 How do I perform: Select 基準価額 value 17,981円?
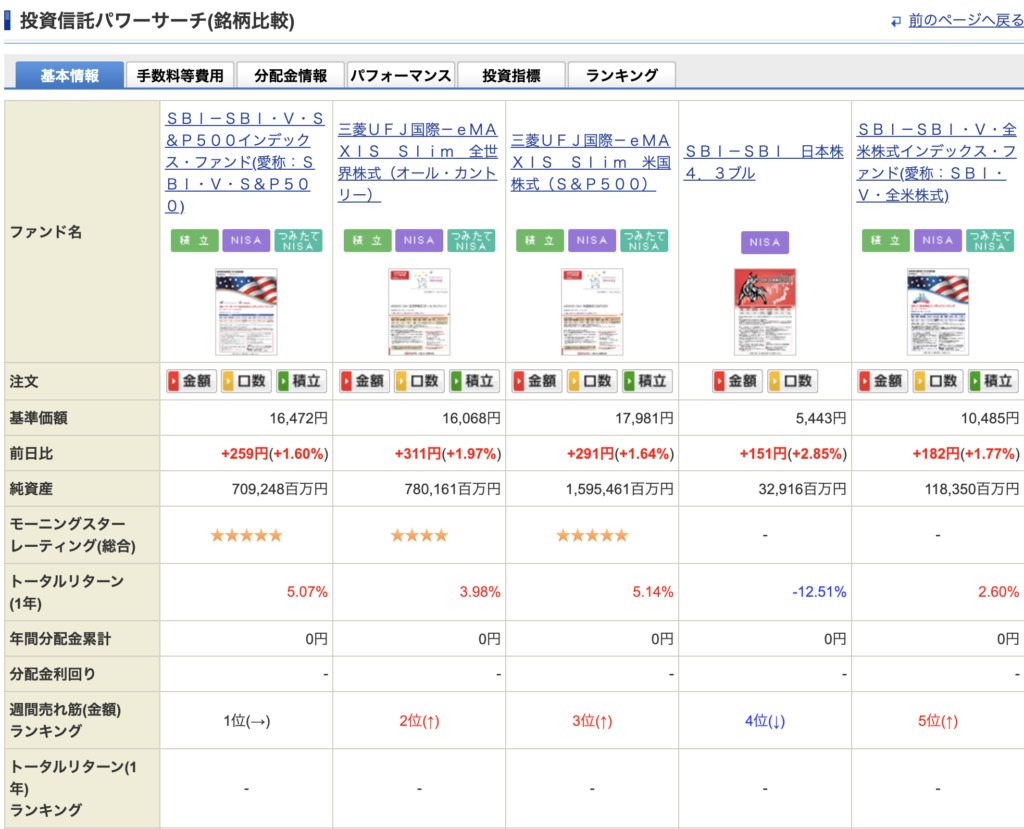click(644, 418)
